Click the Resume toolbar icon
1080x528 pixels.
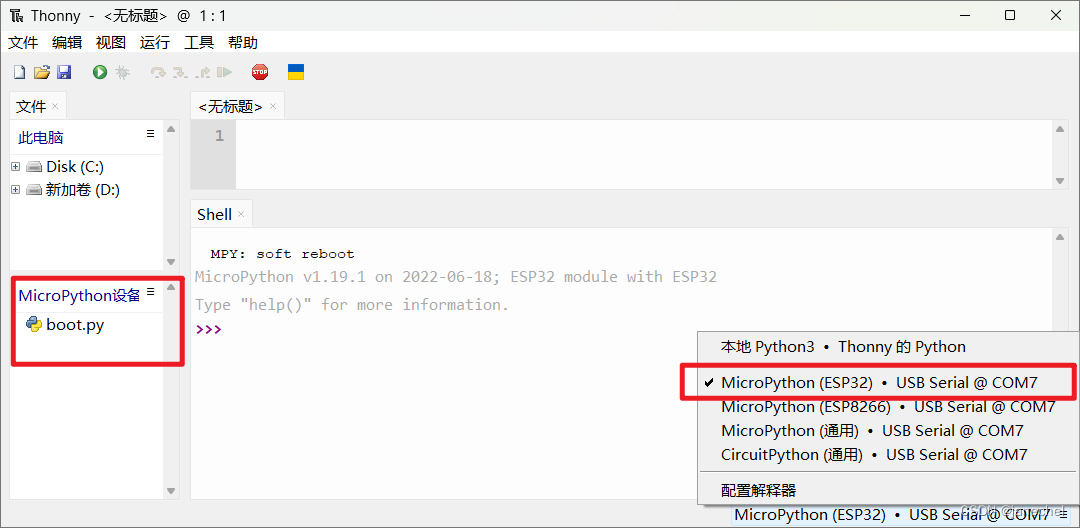point(225,72)
